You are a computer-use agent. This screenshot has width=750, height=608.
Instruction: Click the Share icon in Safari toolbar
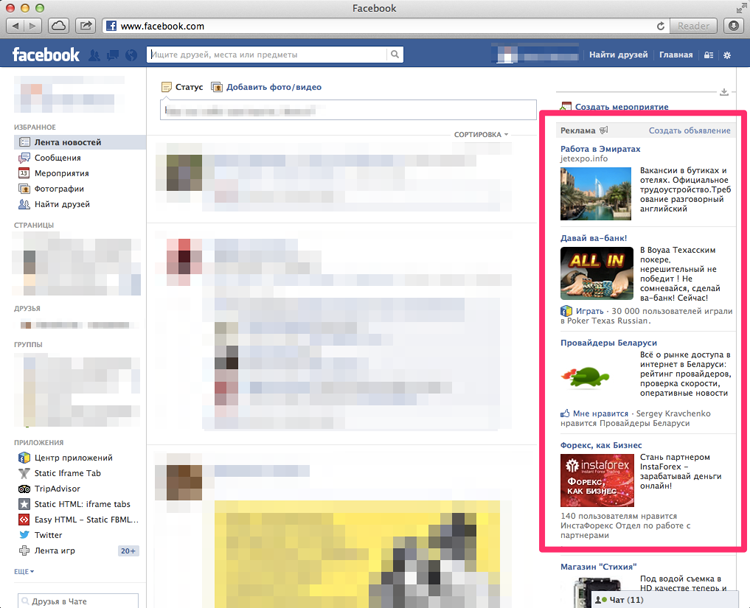point(86,26)
